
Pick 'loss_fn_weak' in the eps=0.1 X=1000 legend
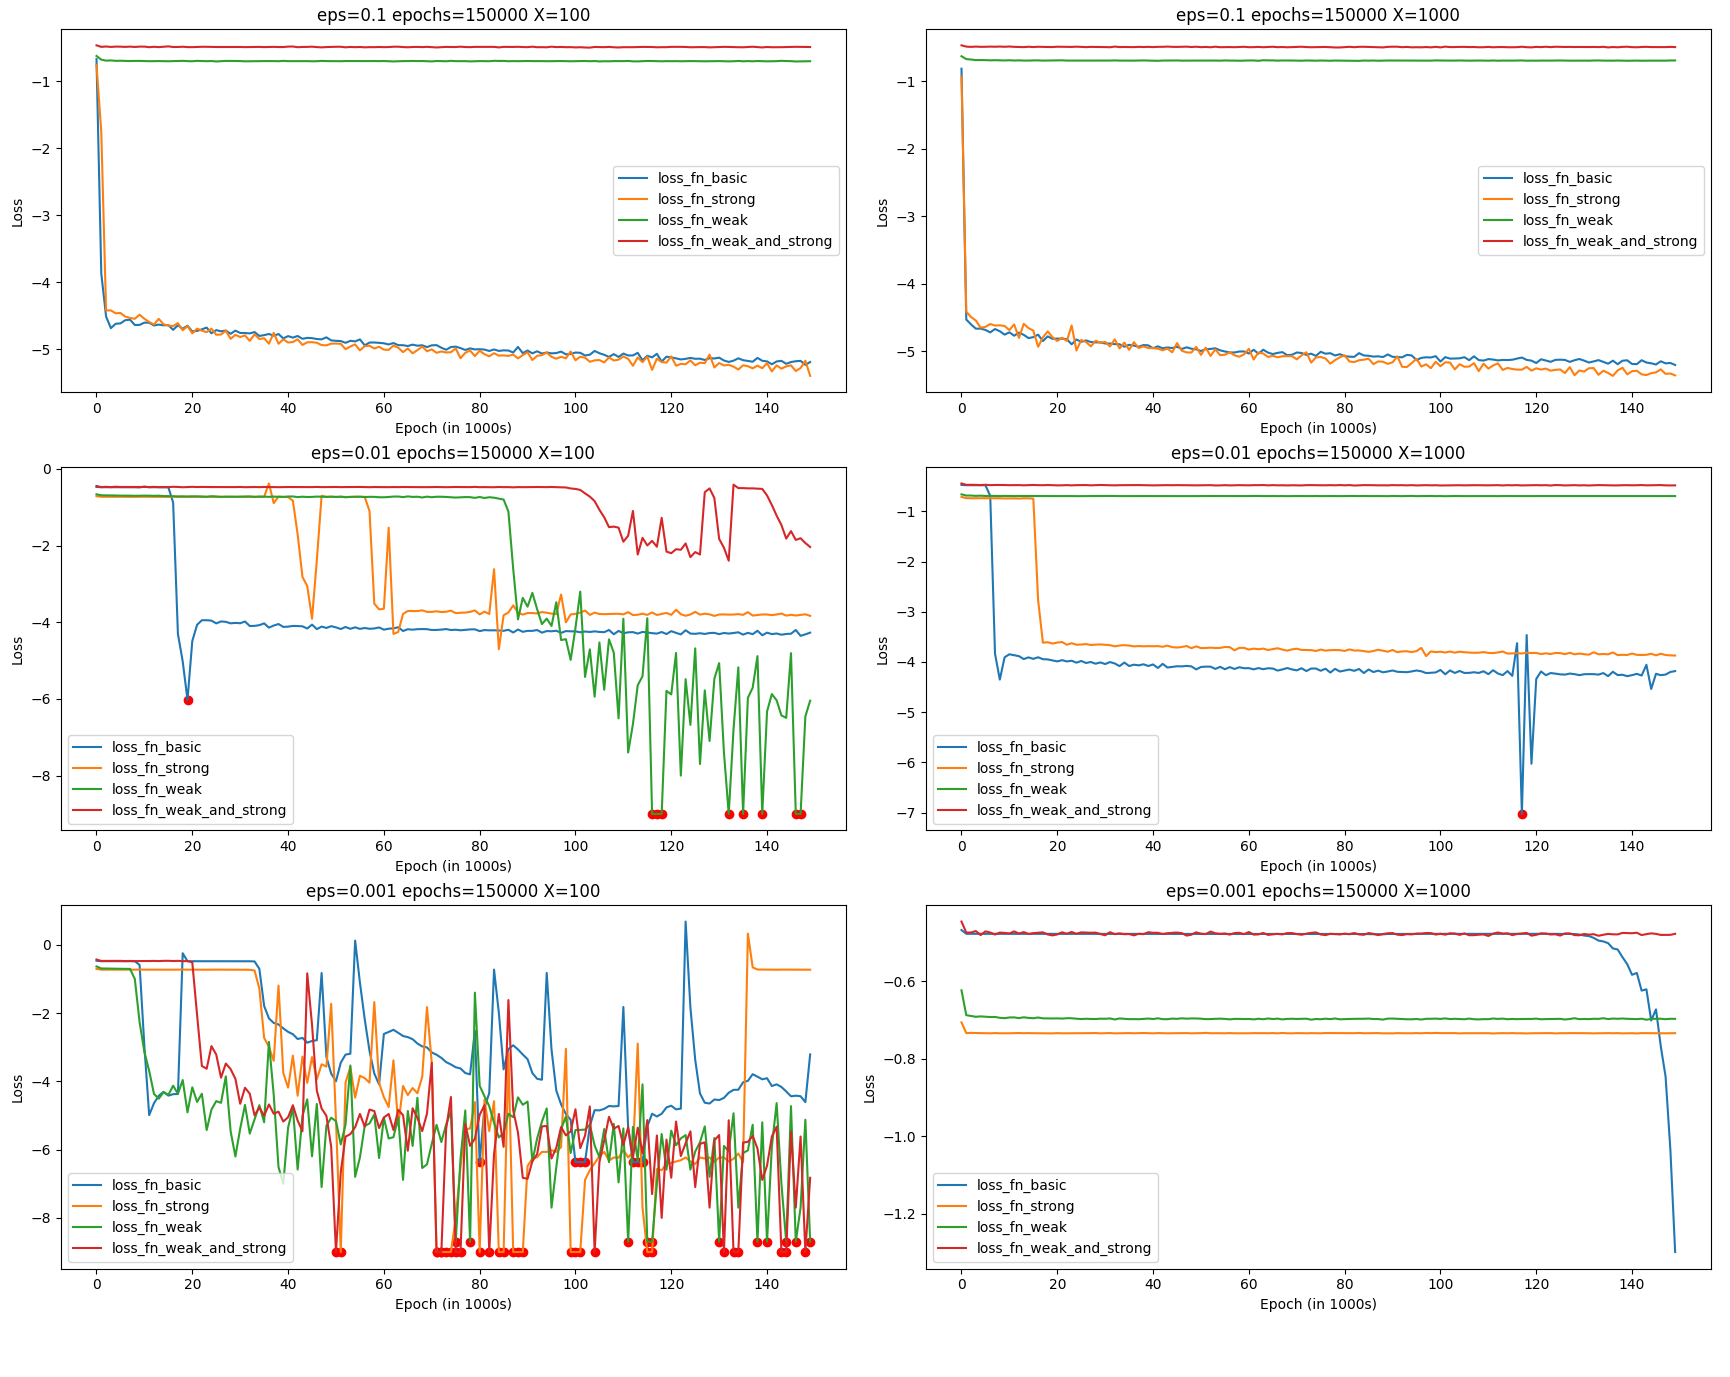(x=1567, y=220)
